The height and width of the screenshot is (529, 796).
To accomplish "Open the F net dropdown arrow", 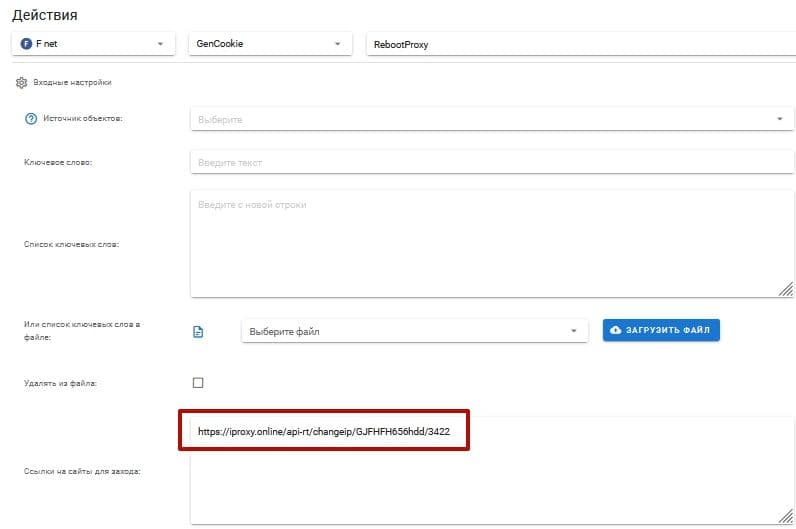I will pos(160,44).
